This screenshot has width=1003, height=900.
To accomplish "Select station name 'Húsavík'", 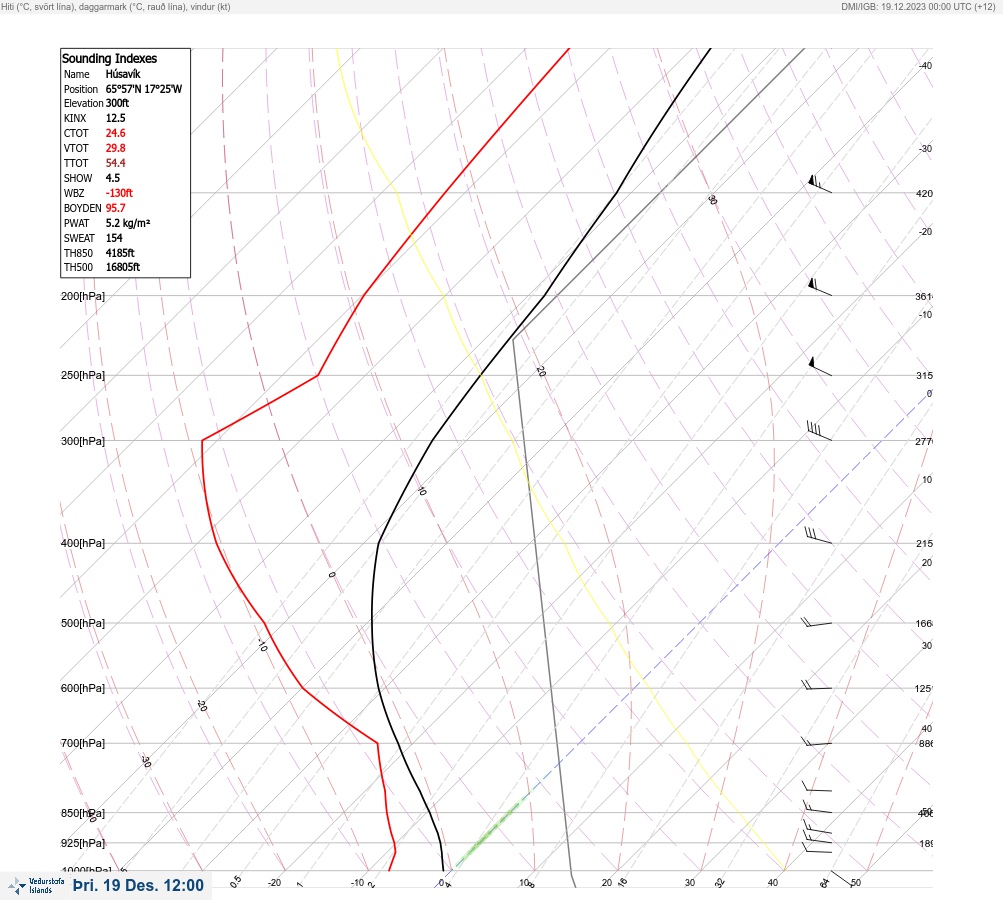I will pos(123,74).
